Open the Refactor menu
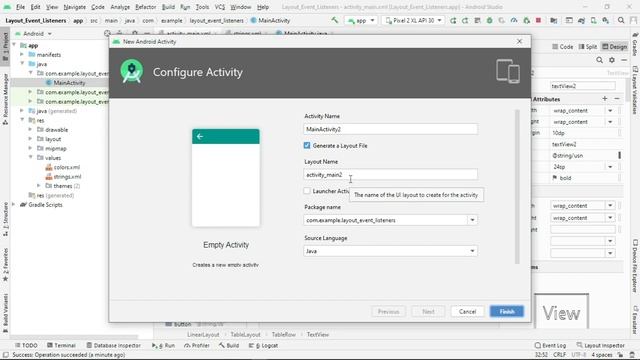Viewport: 640px width, 360px height. [145, 7]
